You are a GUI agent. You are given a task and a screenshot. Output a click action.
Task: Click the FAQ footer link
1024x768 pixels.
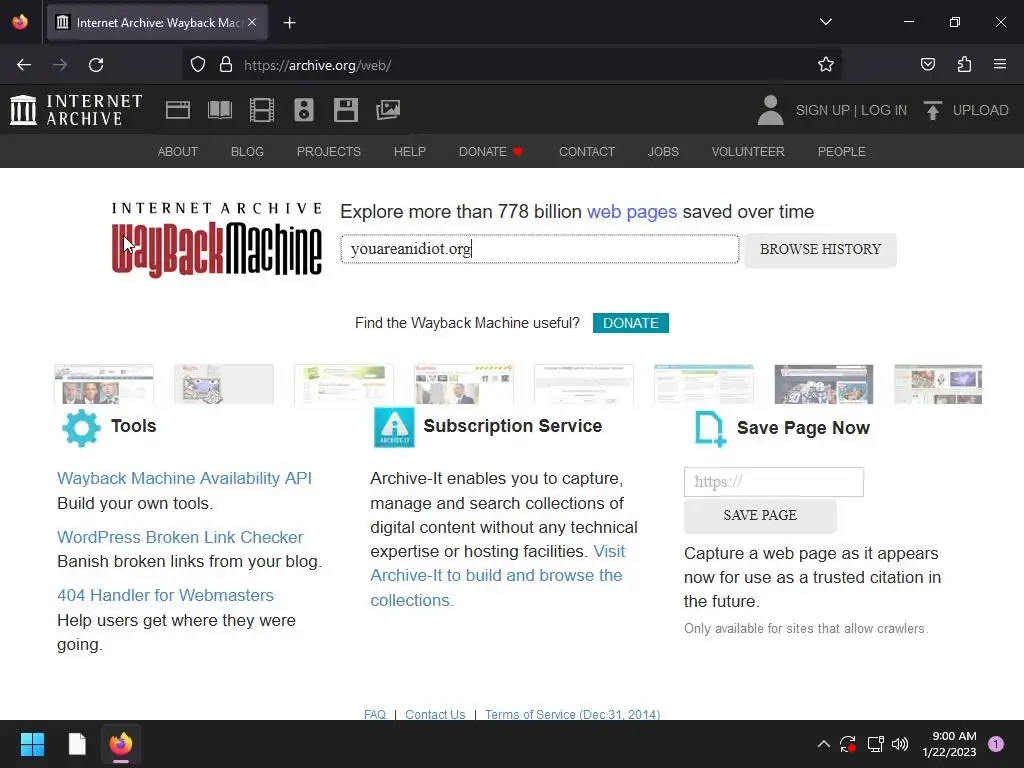tap(375, 714)
